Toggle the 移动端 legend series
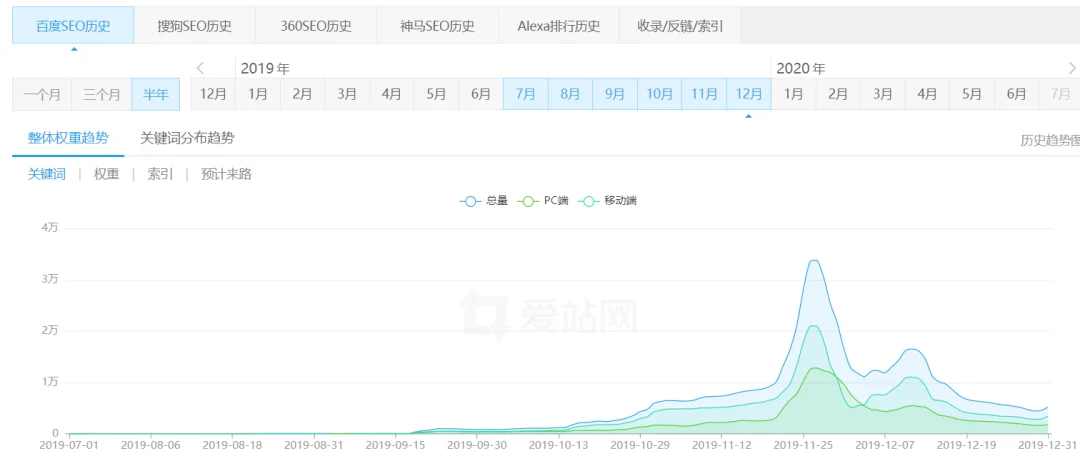Screen dimensions: 1080x461 (610, 201)
